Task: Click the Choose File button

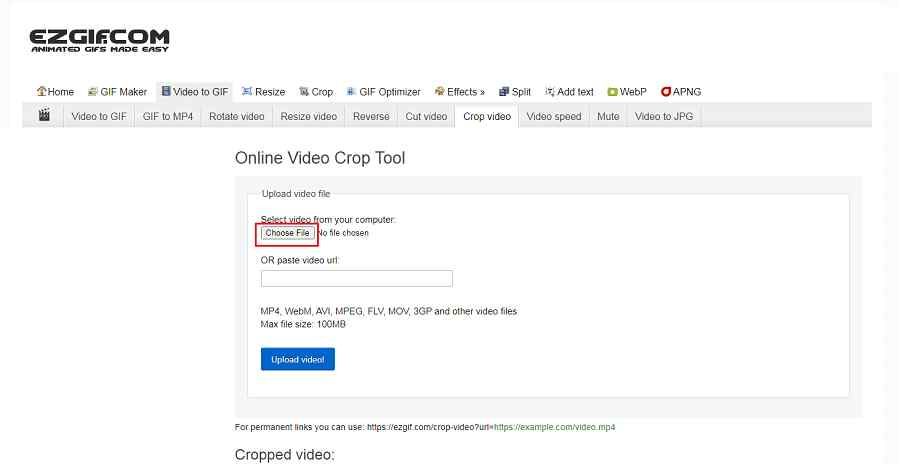Action: click(287, 233)
